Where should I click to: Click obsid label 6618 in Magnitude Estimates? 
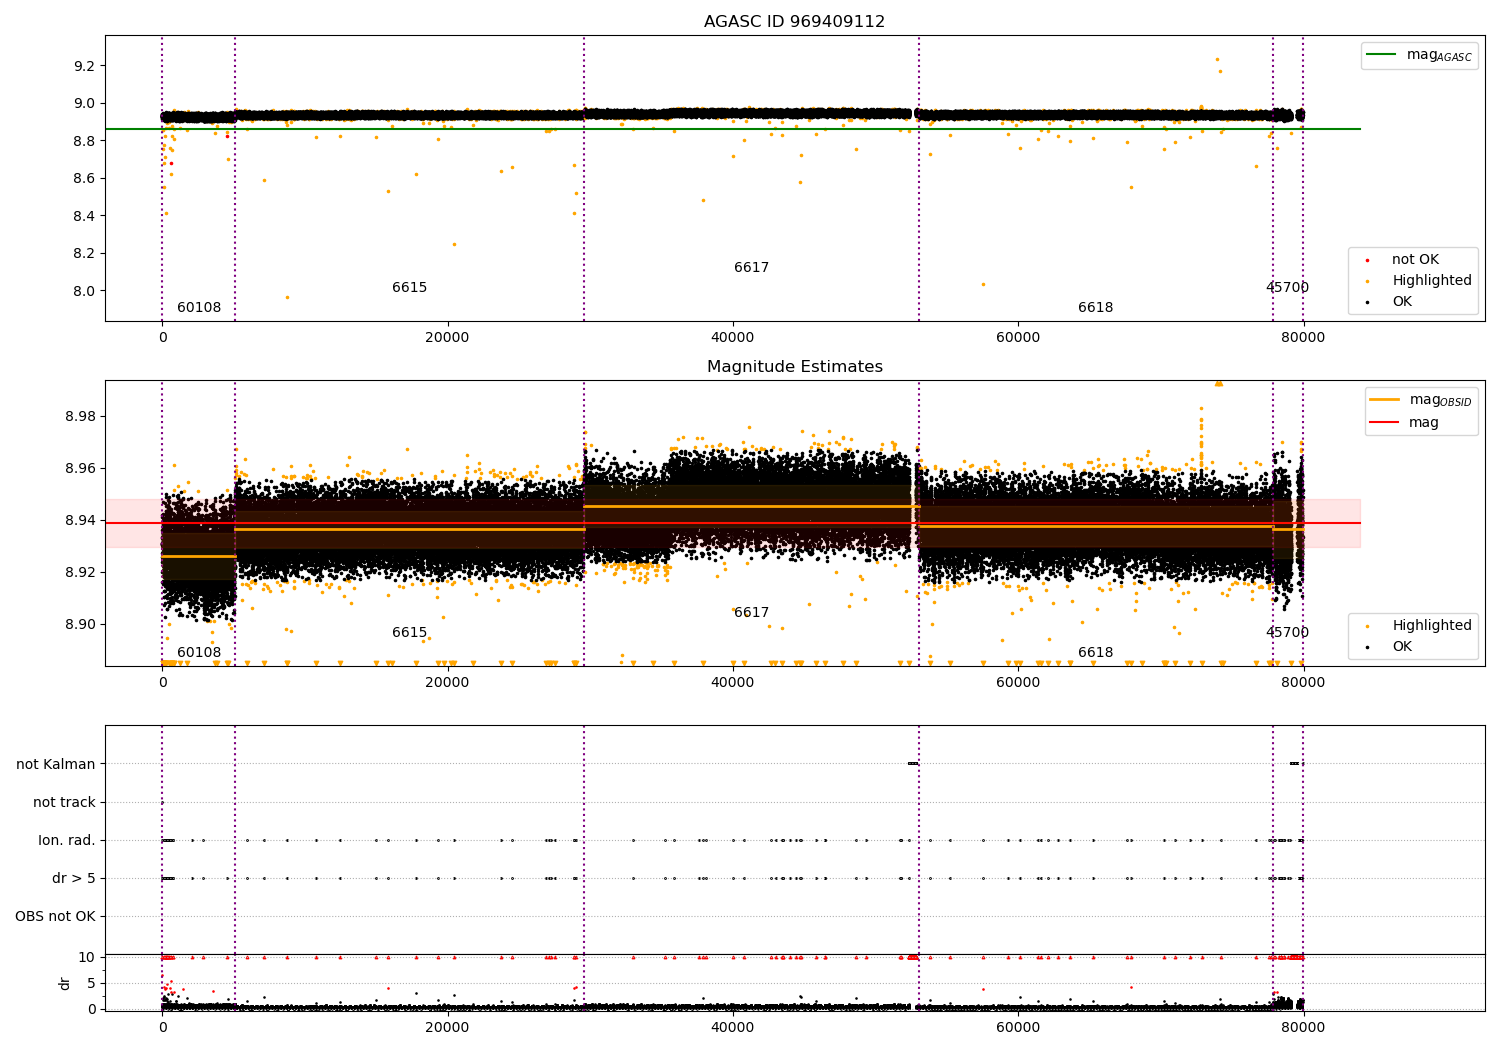click(x=1095, y=653)
